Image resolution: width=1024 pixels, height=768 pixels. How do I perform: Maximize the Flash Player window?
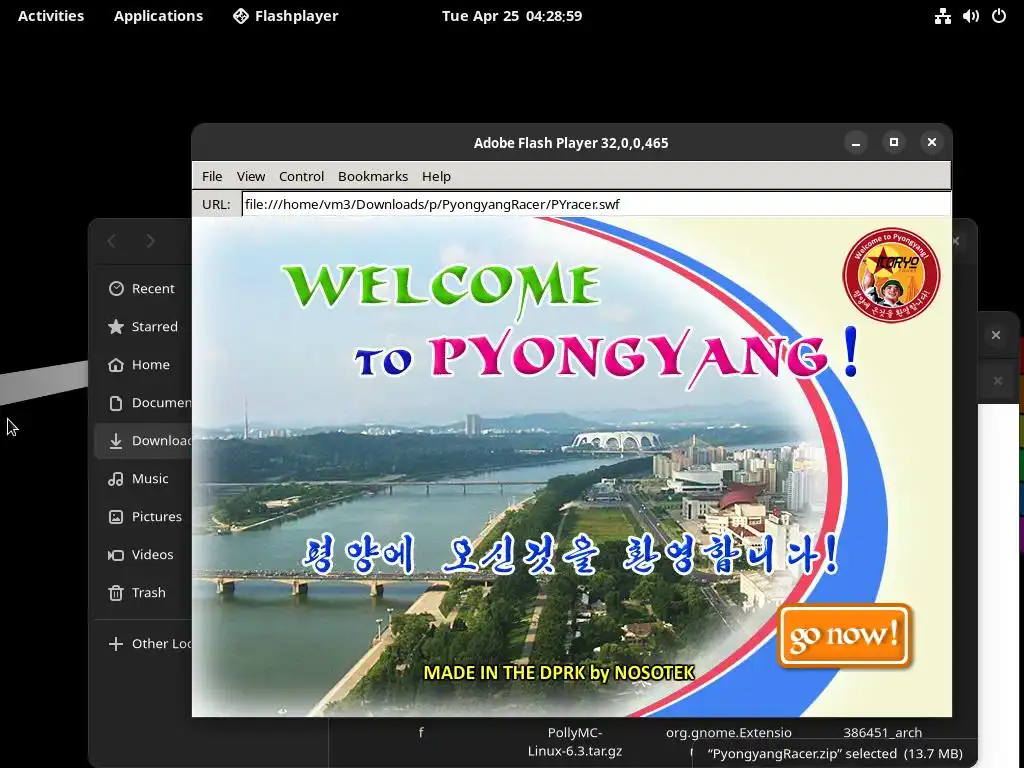[x=894, y=142]
